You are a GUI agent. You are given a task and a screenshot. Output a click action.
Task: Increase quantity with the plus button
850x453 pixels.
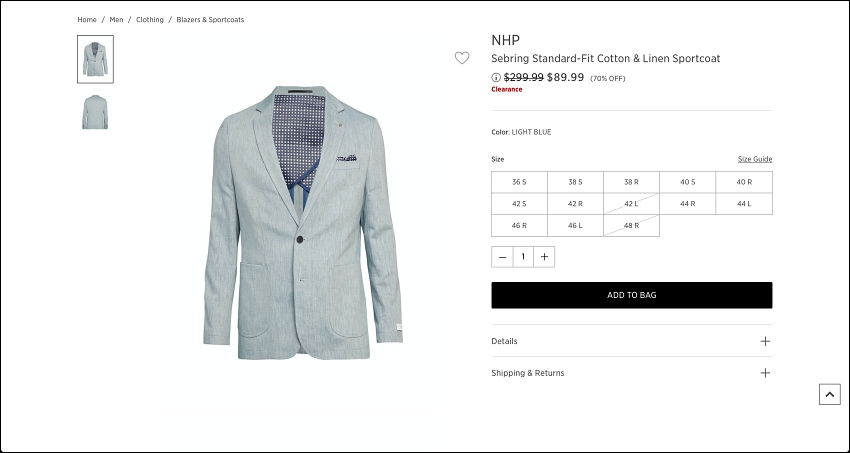[544, 257]
